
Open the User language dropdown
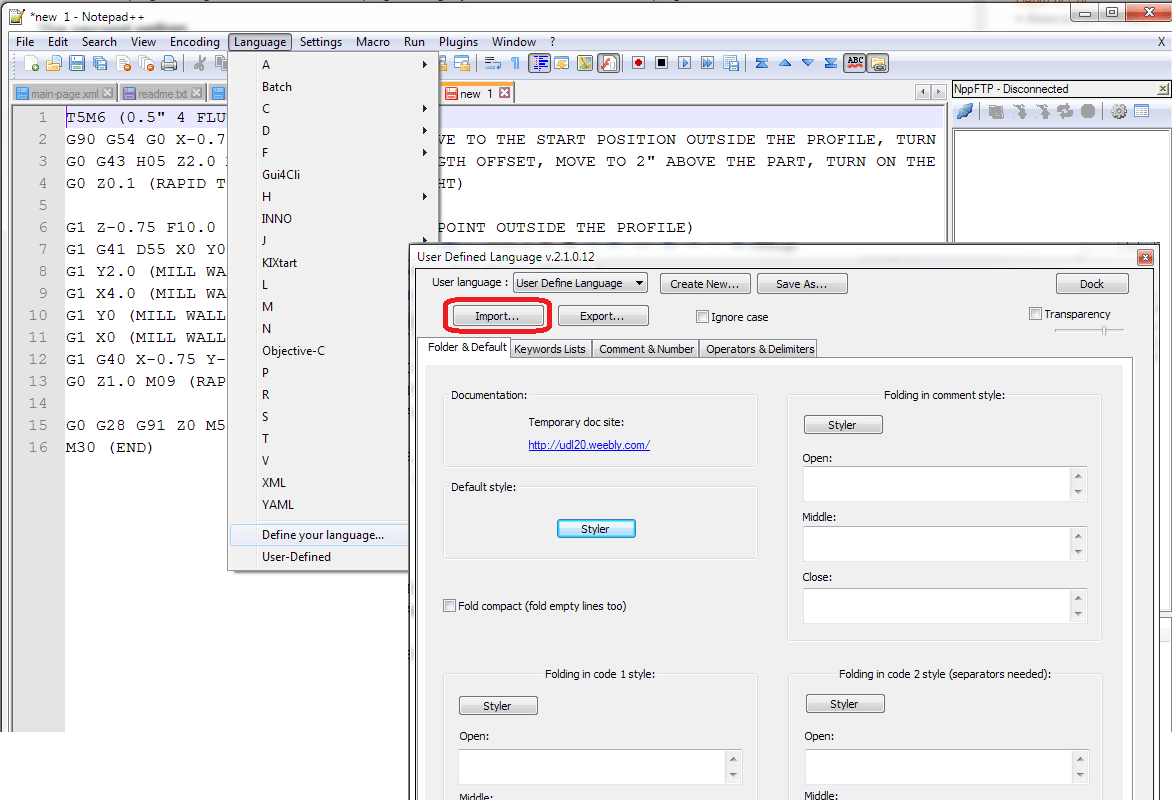pos(580,283)
